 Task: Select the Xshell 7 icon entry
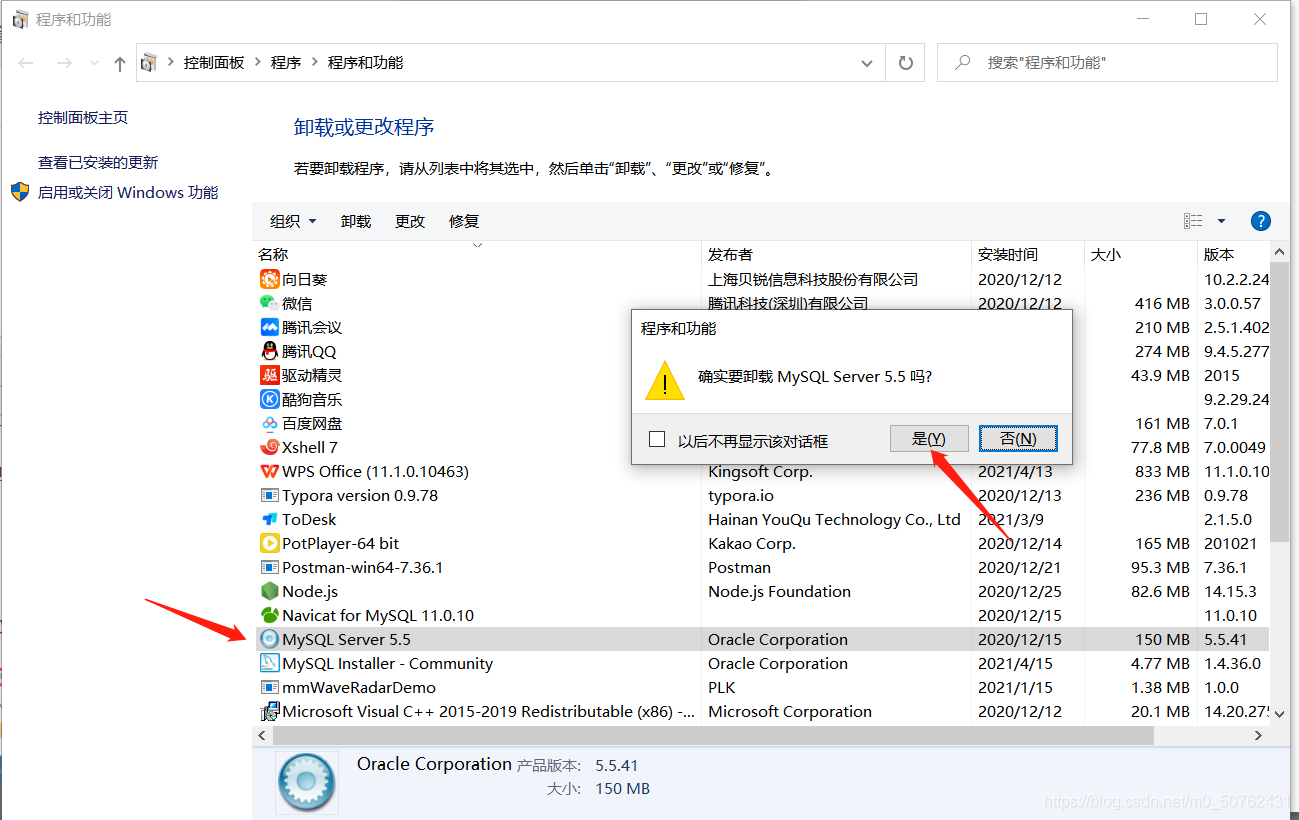[269, 447]
